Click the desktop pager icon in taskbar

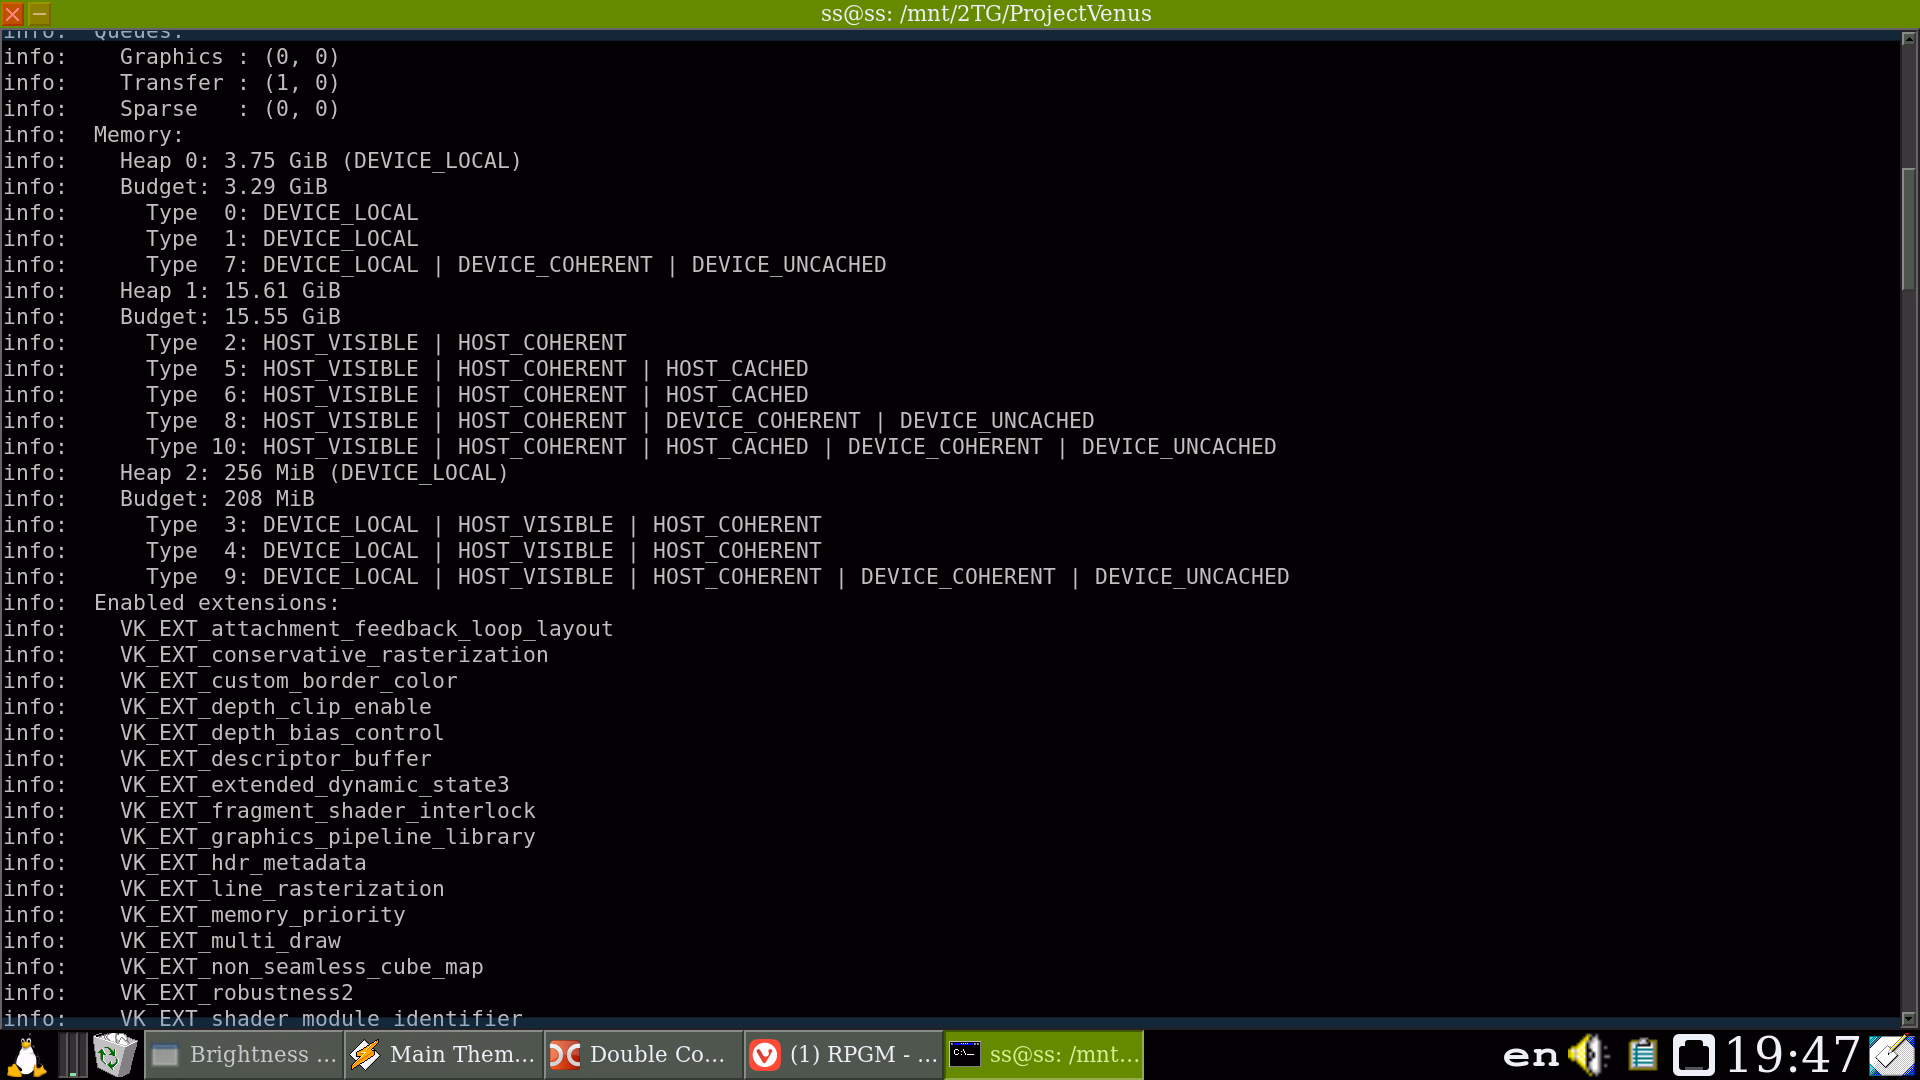[72, 1055]
